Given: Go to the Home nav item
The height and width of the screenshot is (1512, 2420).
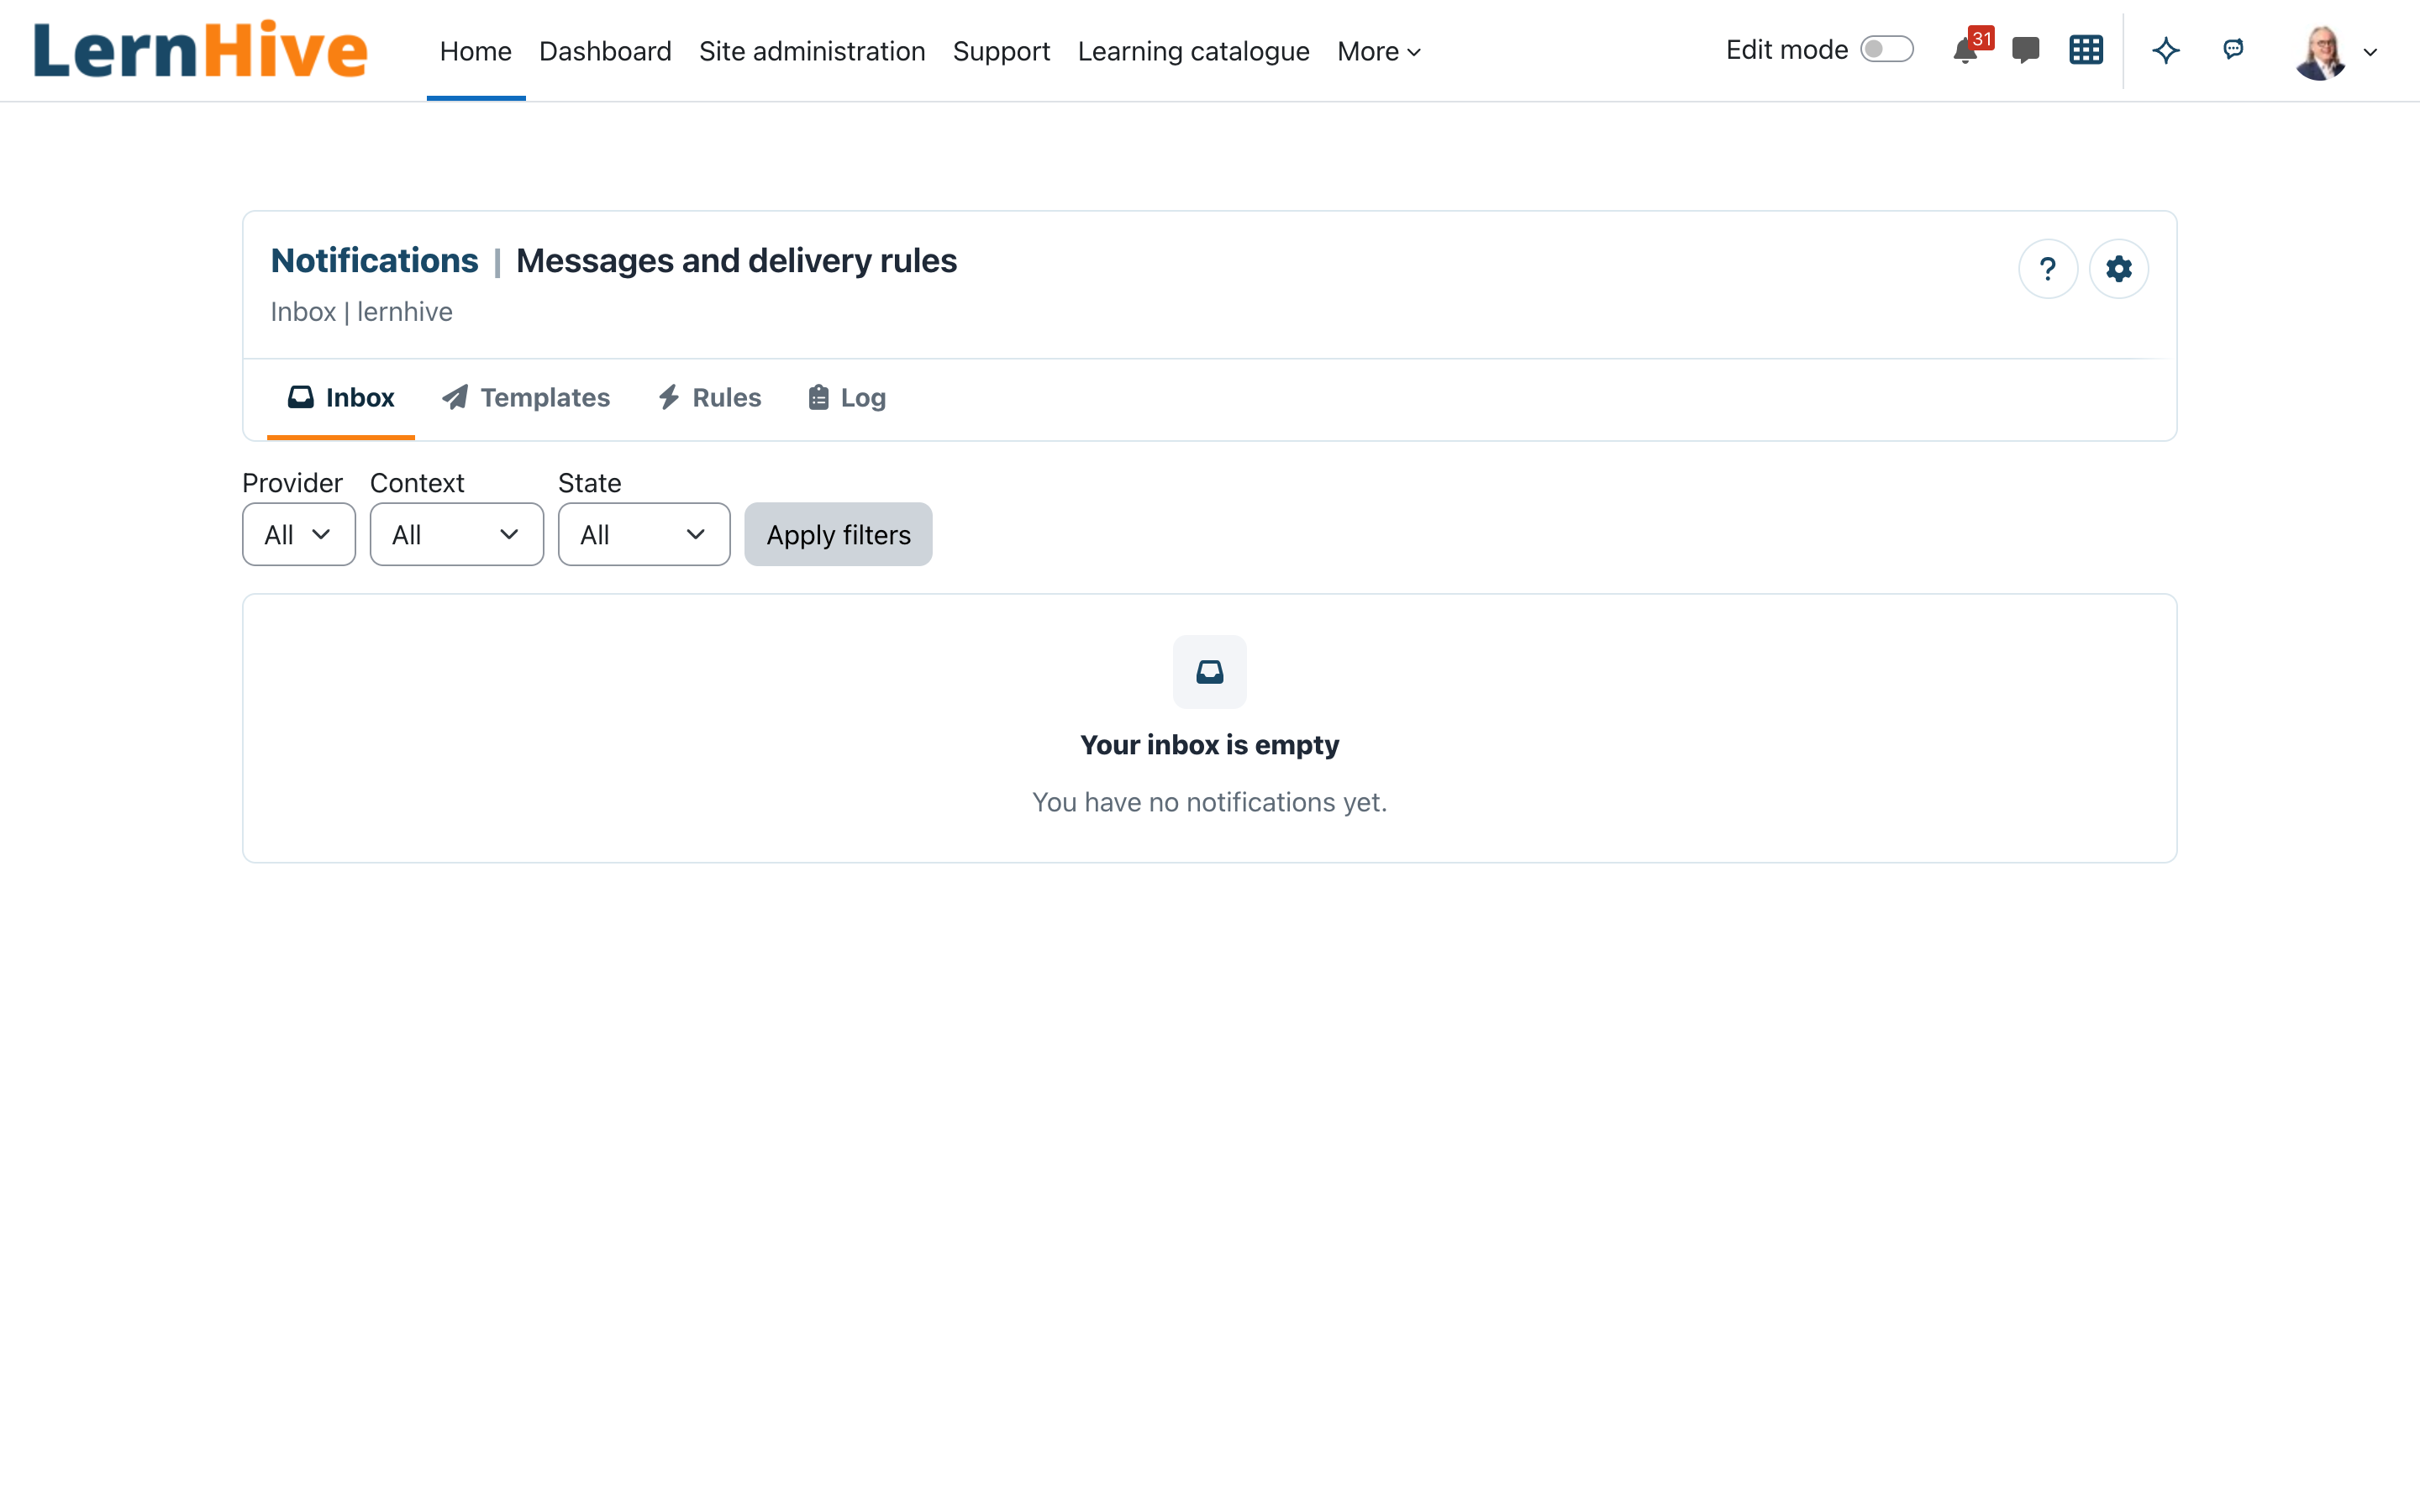Looking at the screenshot, I should click(476, 51).
